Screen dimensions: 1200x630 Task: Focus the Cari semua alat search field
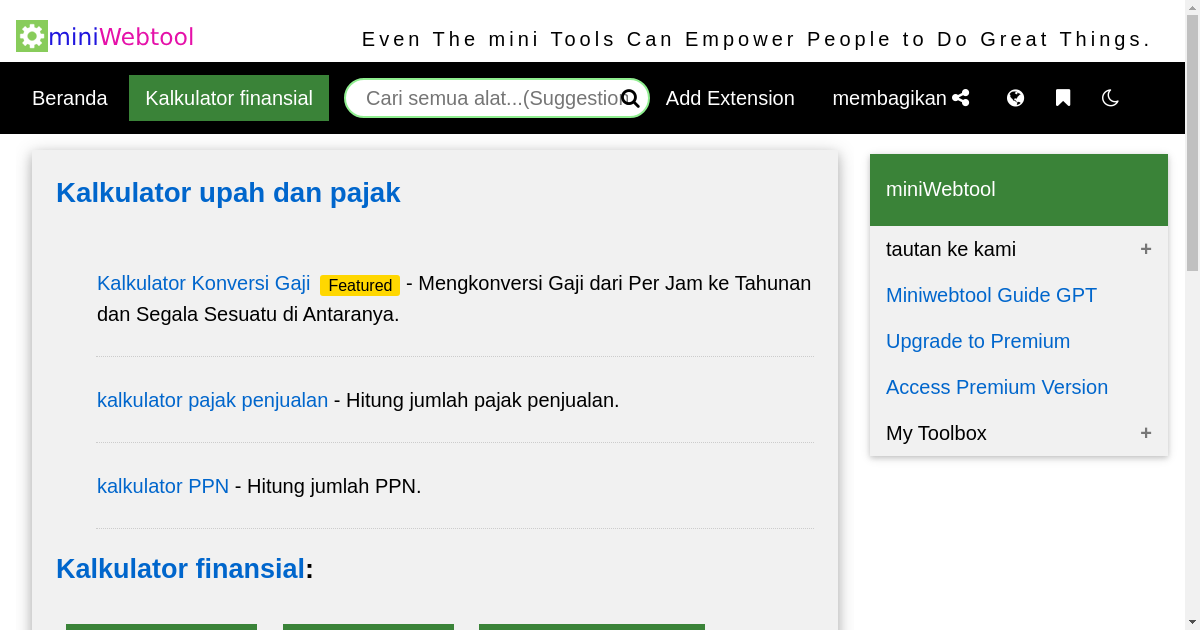pyautogui.click(x=490, y=98)
